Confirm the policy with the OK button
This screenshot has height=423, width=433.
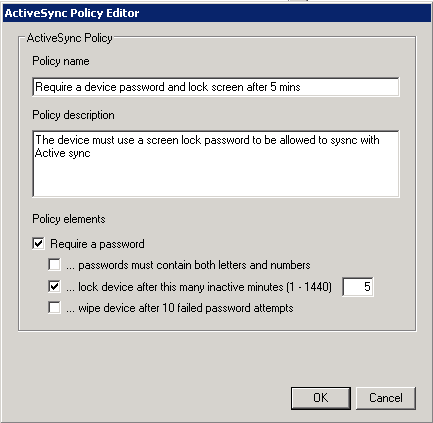(321, 398)
